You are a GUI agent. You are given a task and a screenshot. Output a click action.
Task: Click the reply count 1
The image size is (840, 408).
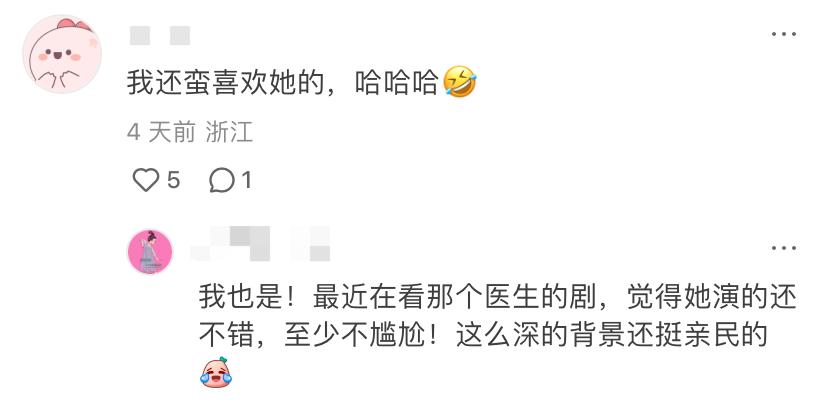pos(246,180)
